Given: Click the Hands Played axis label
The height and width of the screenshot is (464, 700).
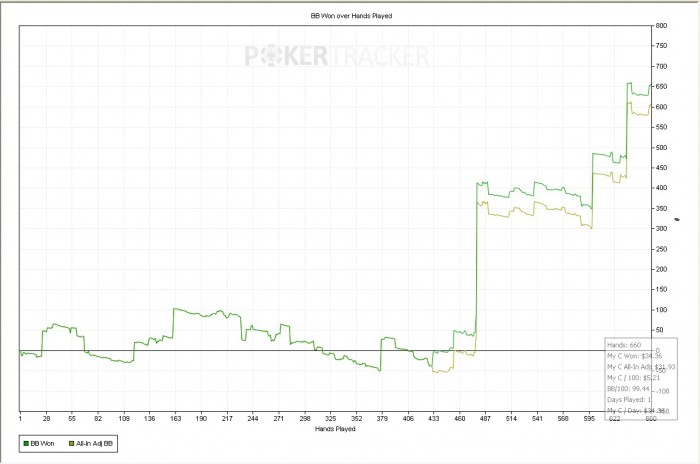Looking at the screenshot, I should (335, 429).
